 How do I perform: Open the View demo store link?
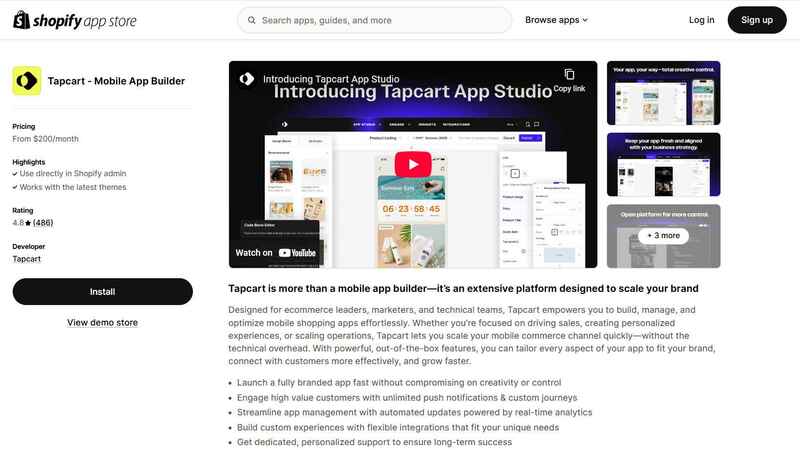point(102,322)
